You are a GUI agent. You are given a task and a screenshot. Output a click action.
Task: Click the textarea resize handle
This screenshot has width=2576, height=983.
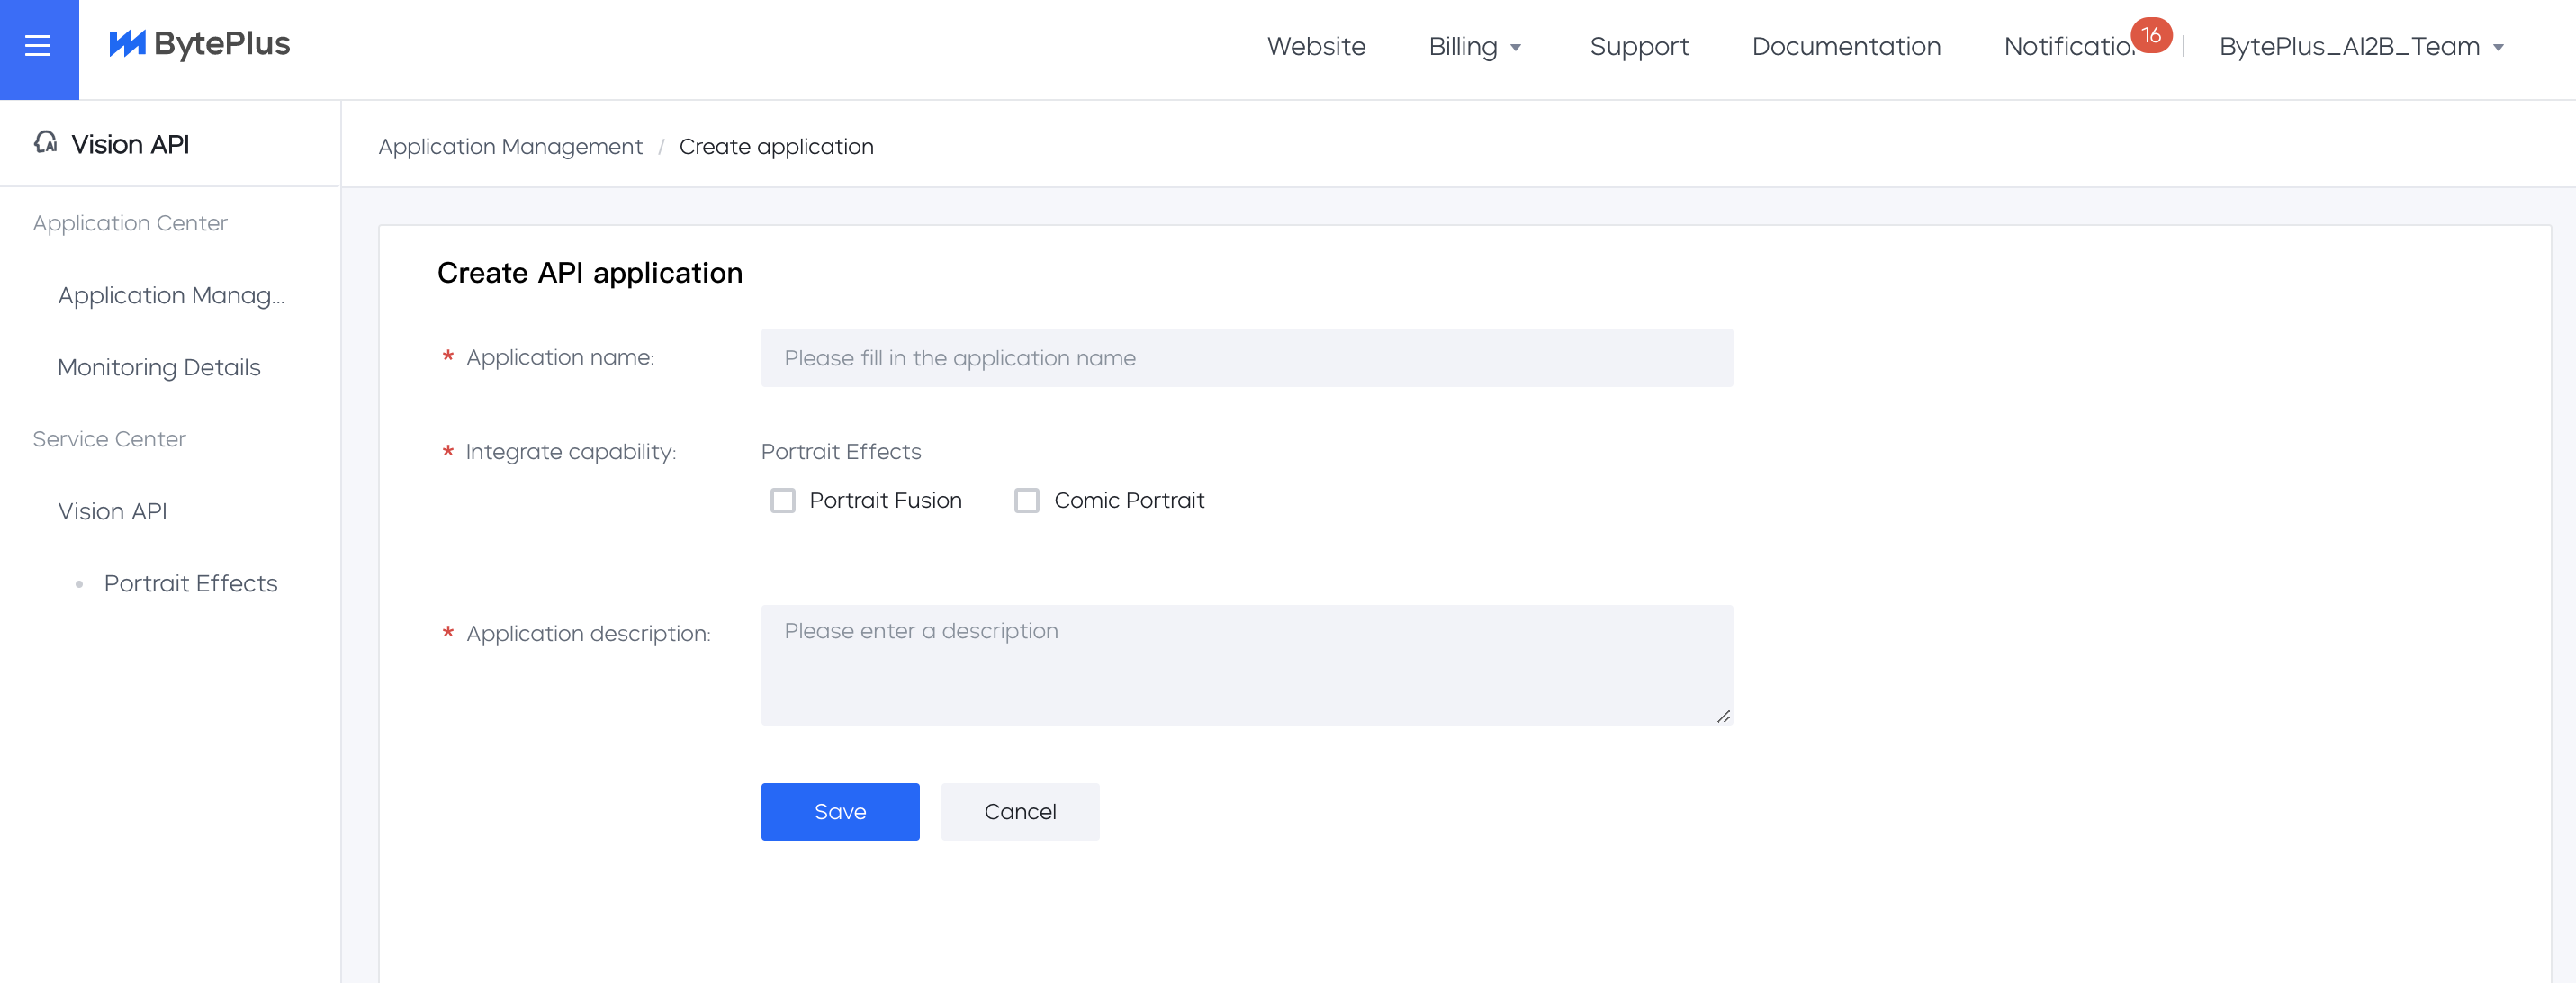pos(1723,716)
